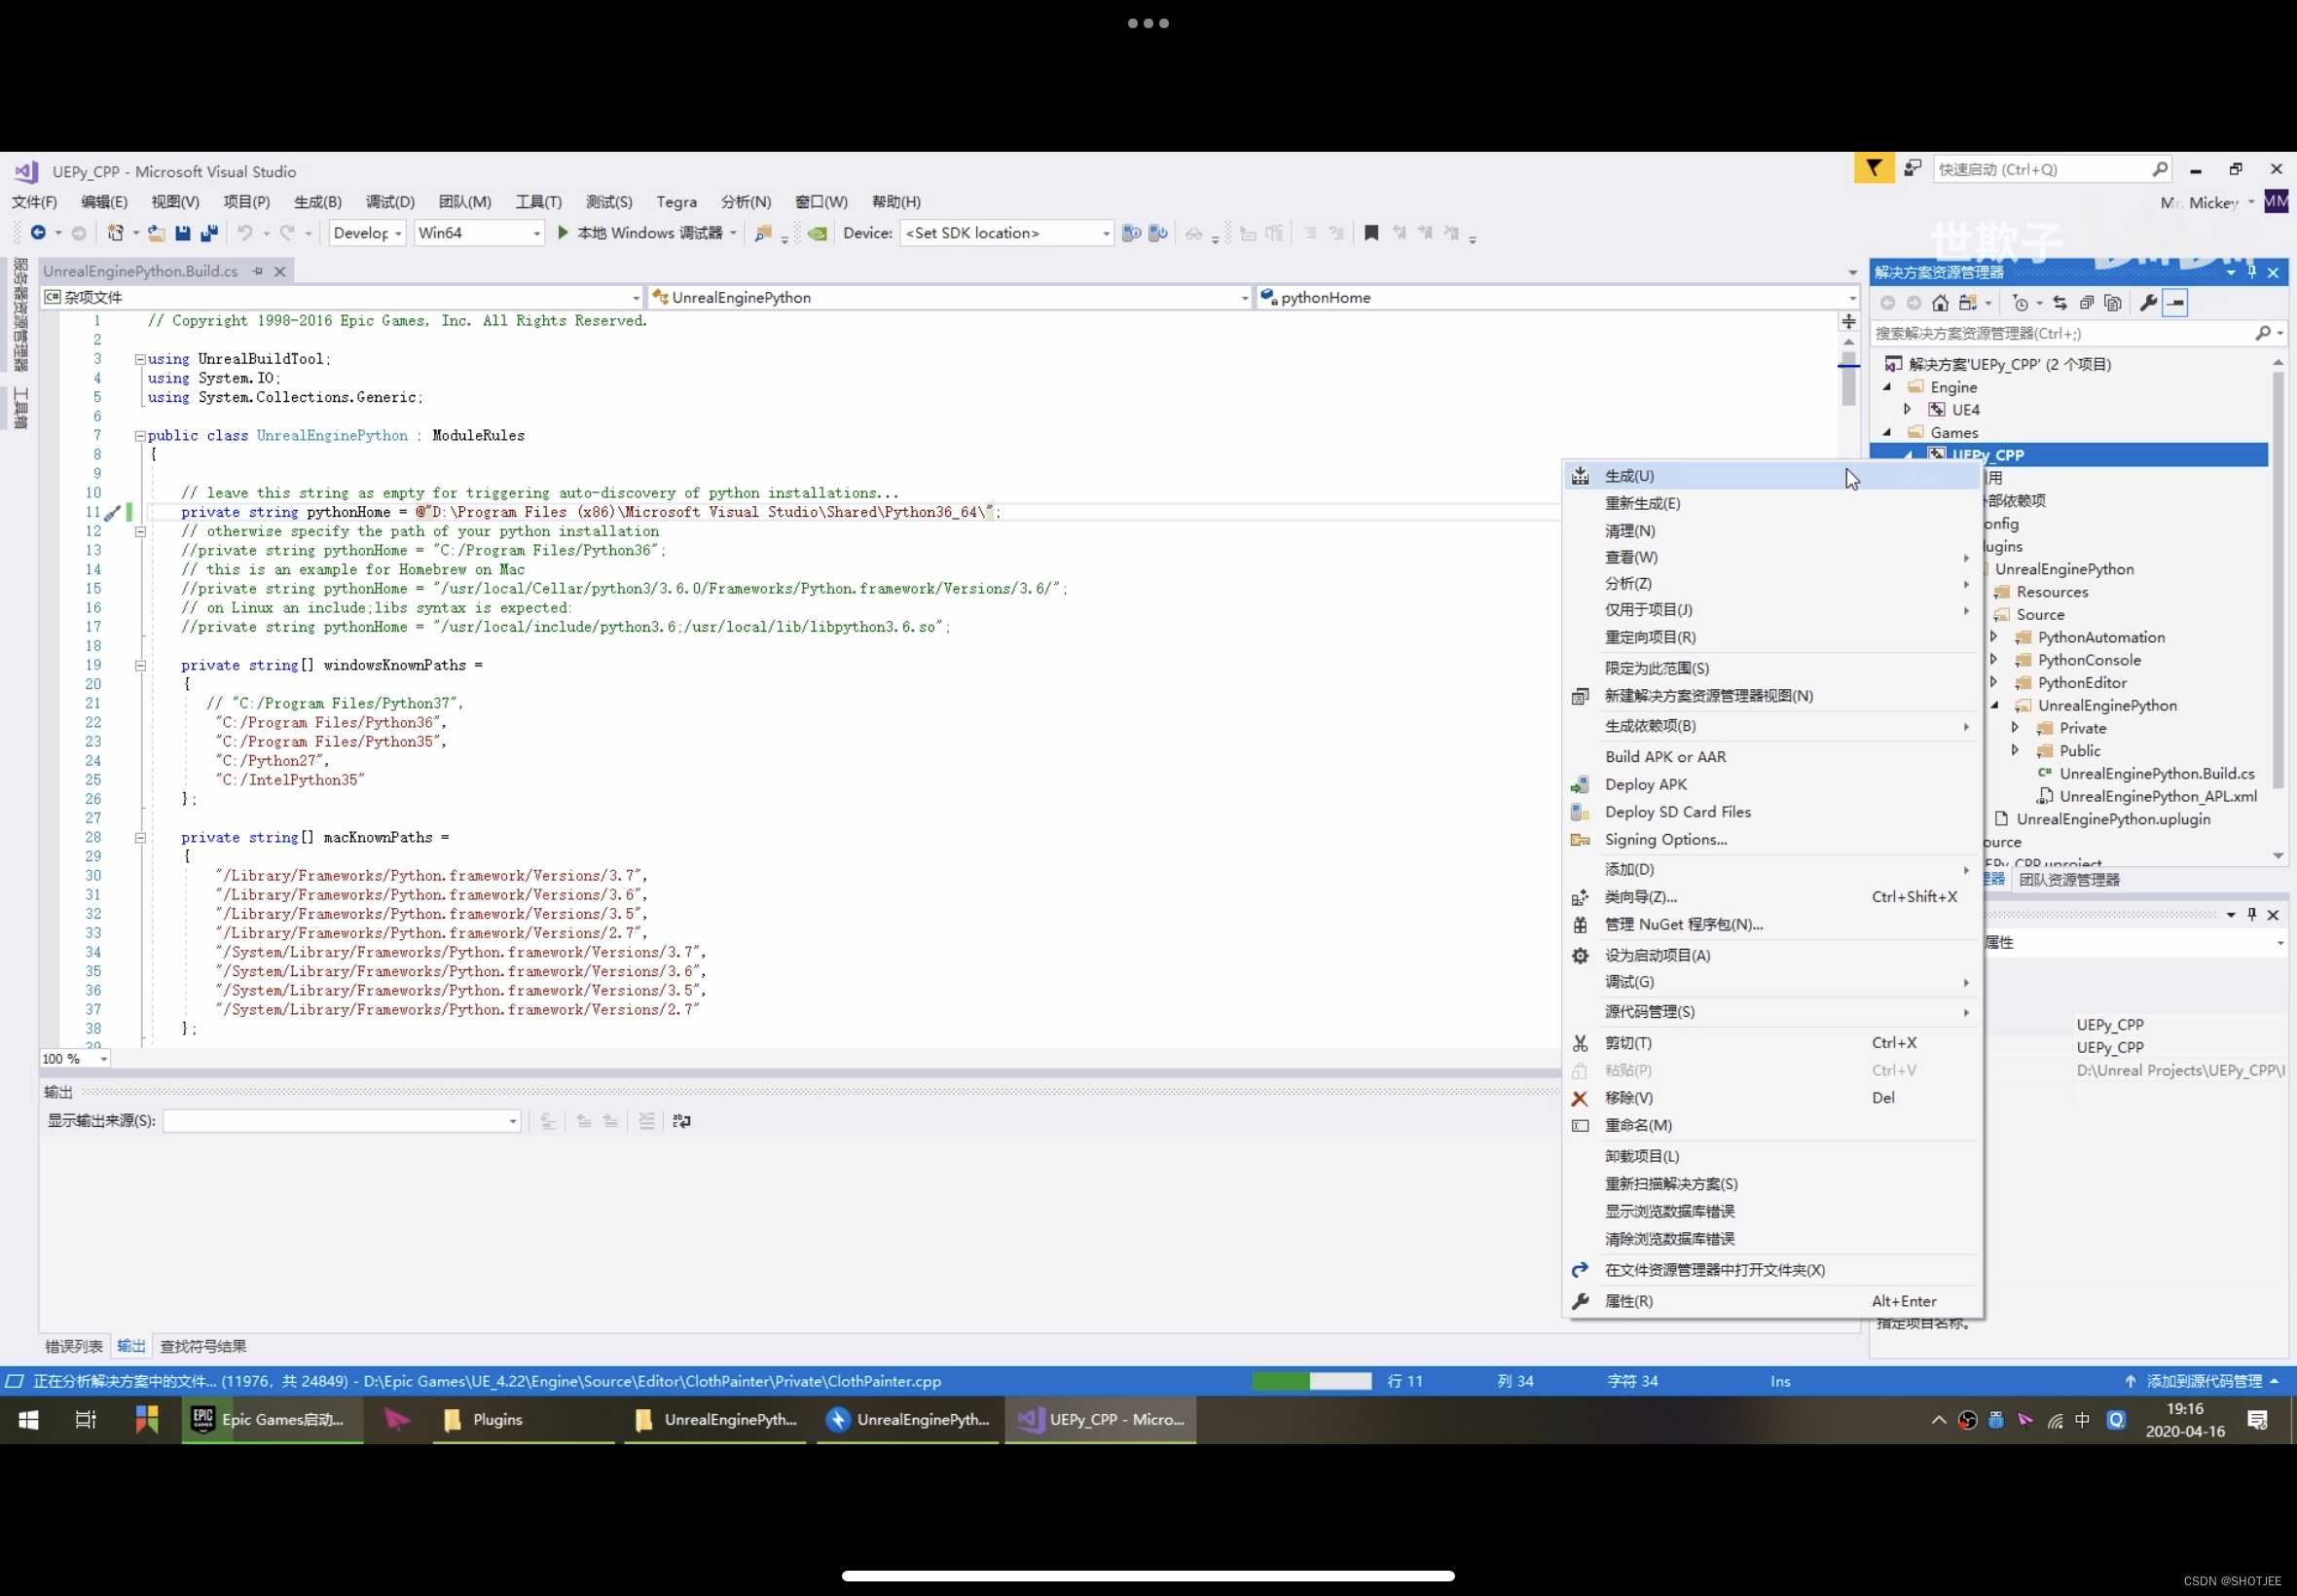The width and height of the screenshot is (2297, 1596).
Task: Click the Save file icon
Action: click(182, 233)
